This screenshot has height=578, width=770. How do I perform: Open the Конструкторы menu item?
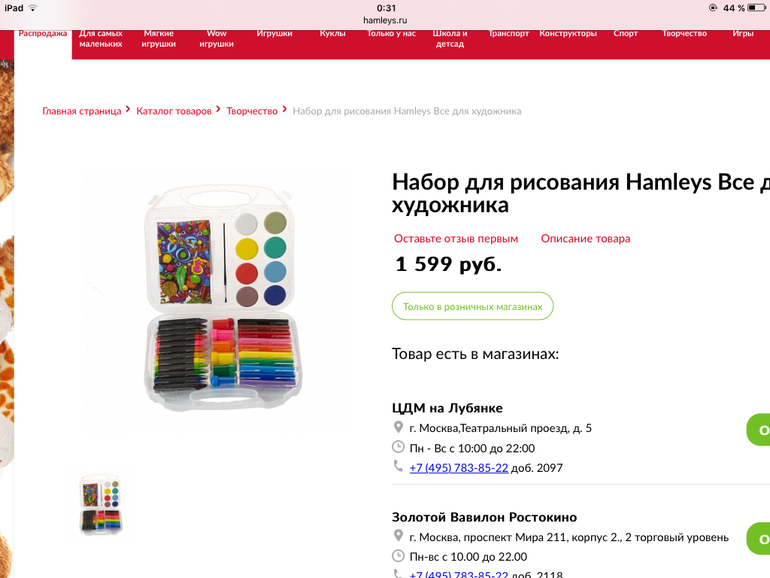(x=568, y=33)
